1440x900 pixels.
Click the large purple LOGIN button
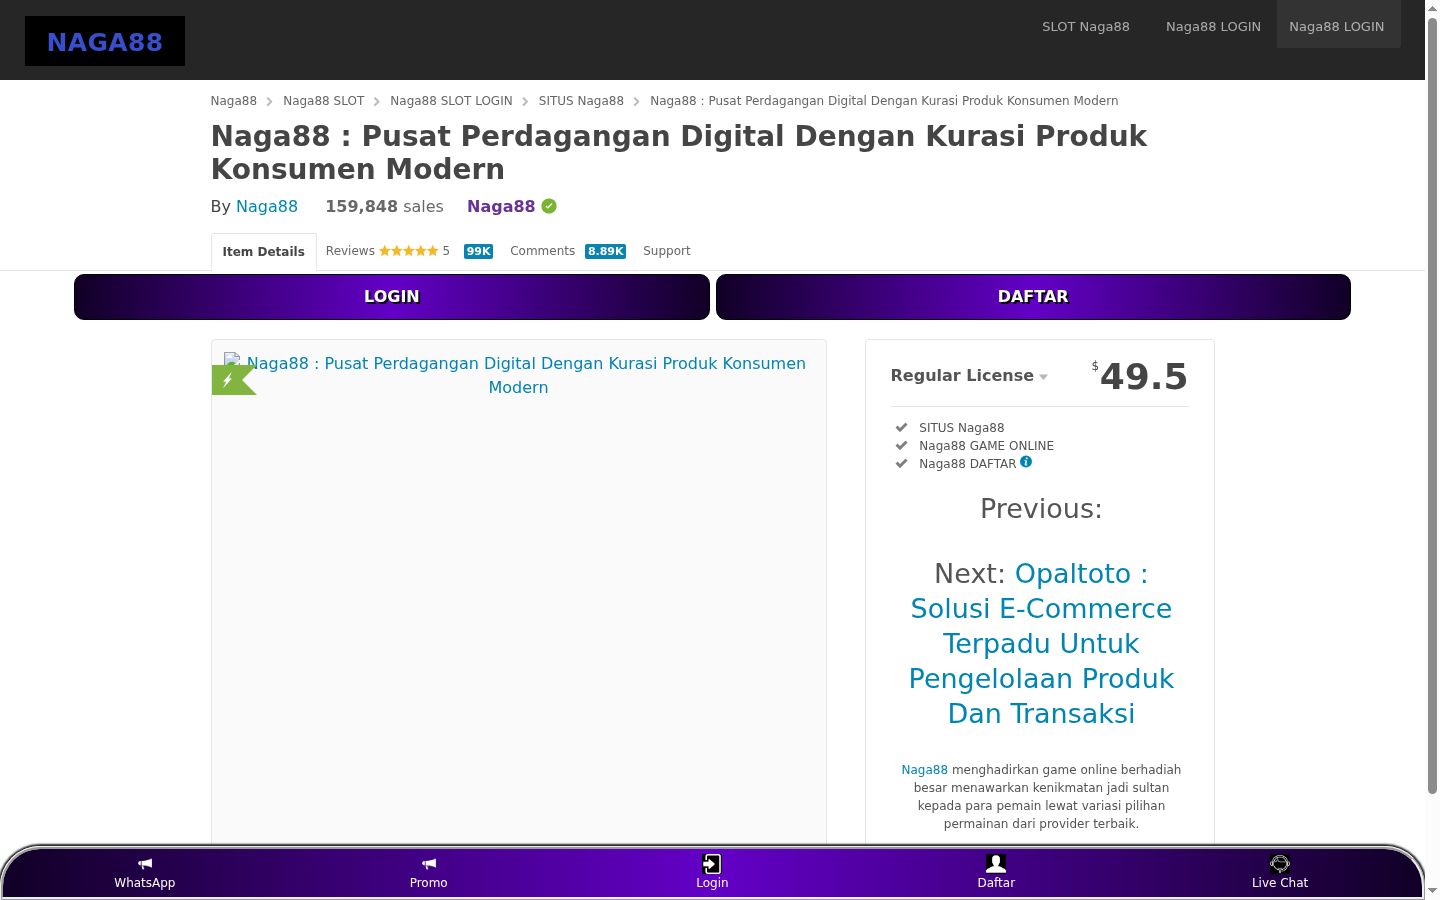(x=392, y=297)
